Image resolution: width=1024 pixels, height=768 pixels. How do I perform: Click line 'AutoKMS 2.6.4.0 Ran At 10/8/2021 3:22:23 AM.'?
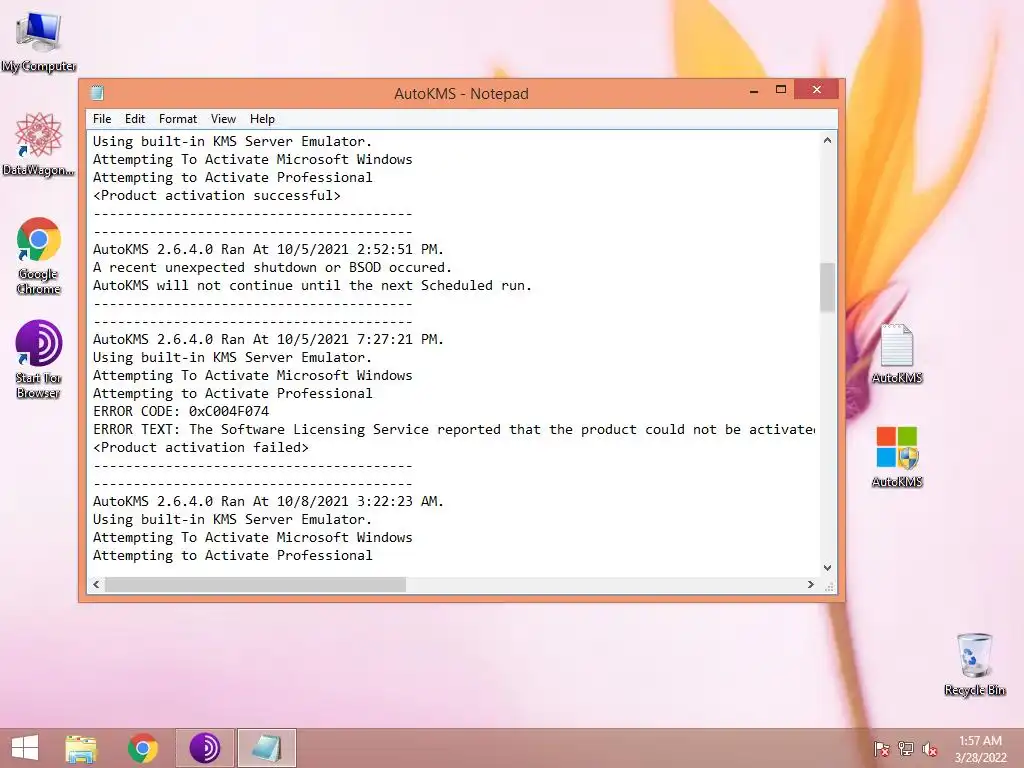pos(268,502)
